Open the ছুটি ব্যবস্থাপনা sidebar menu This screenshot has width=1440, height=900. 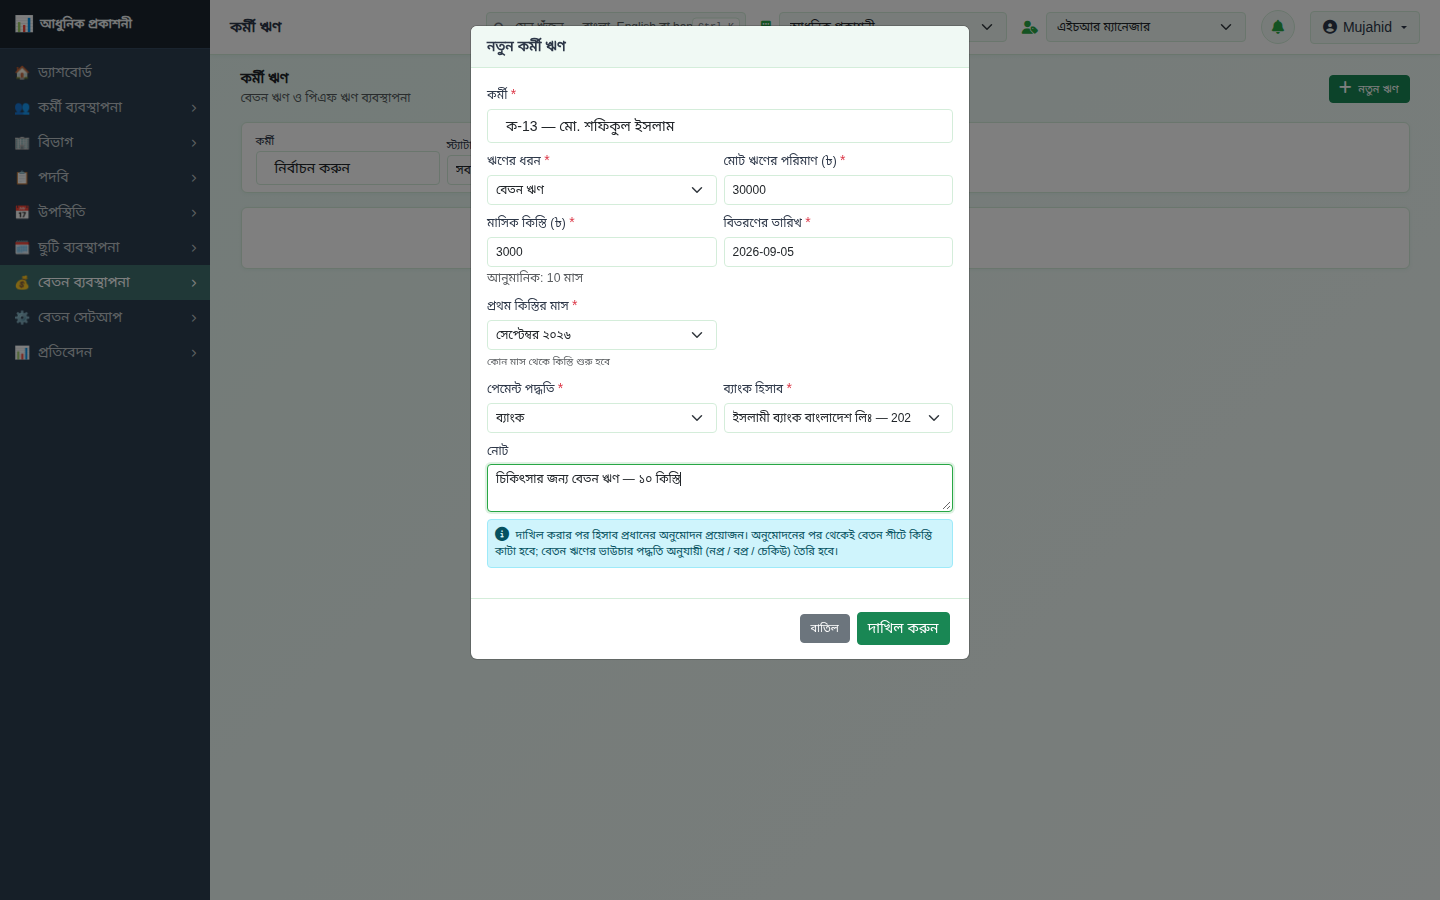click(105, 247)
